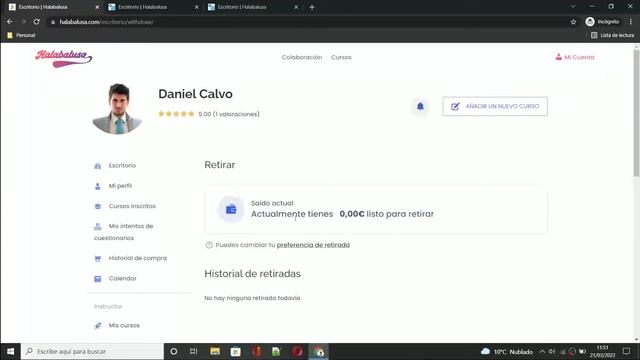The width and height of the screenshot is (640, 360).
Task: Open Cursos inscritos in sidebar
Action: (132, 206)
